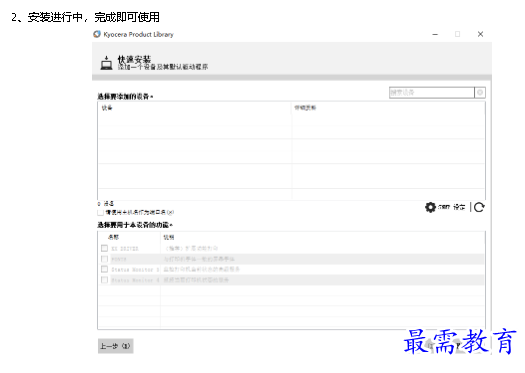
Task: Sort by the 设备 column header
Action: pyautogui.click(x=107, y=108)
